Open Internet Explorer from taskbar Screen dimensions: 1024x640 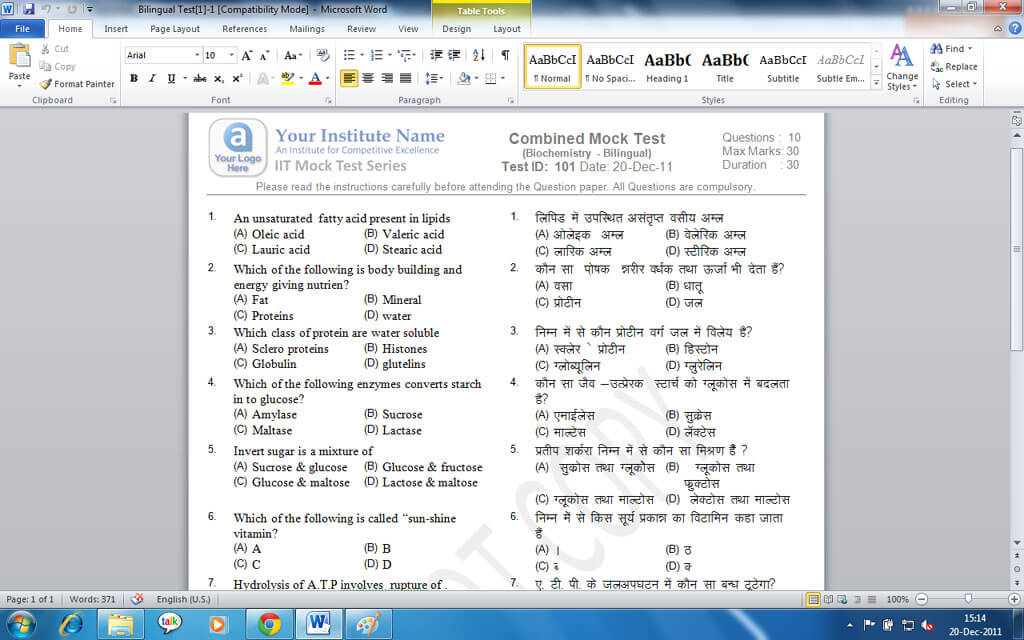pyautogui.click(x=71, y=624)
